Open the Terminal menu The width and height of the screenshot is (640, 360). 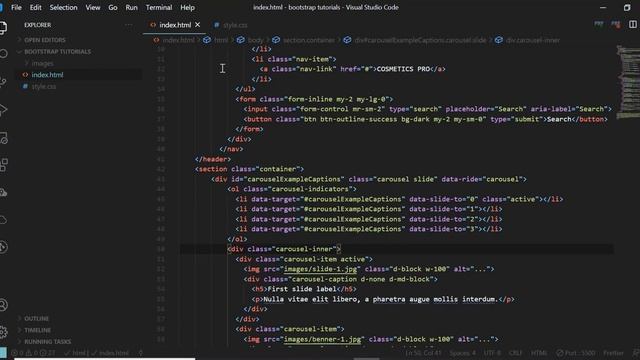pyautogui.click(x=159, y=7)
